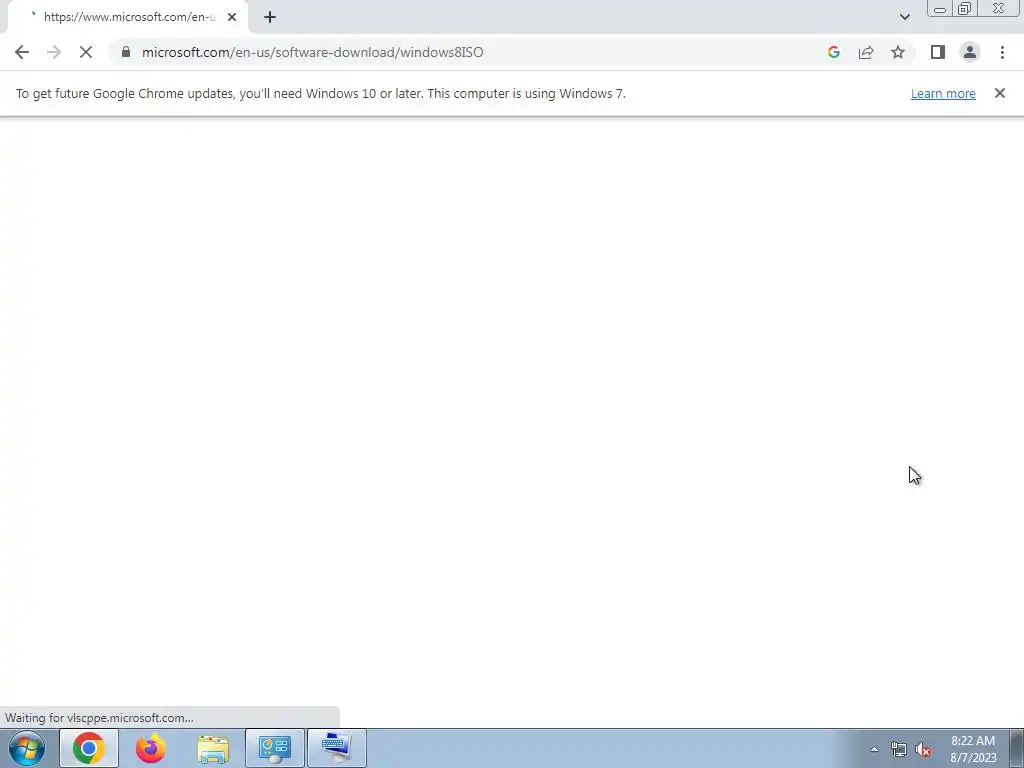Open Windows Explorer from taskbar
Viewport: 1024px width, 768px height.
click(x=213, y=748)
